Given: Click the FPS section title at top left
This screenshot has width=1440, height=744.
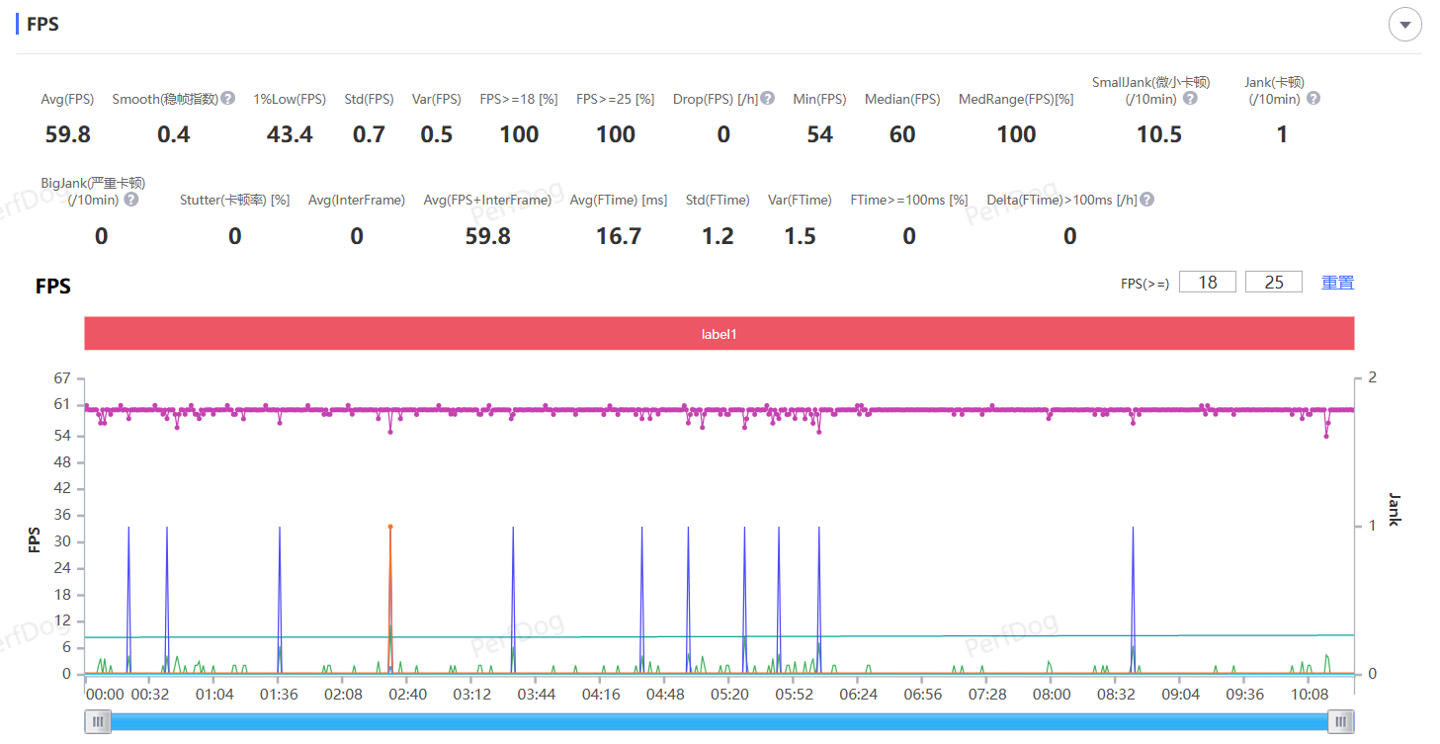Looking at the screenshot, I should pyautogui.click(x=42, y=24).
